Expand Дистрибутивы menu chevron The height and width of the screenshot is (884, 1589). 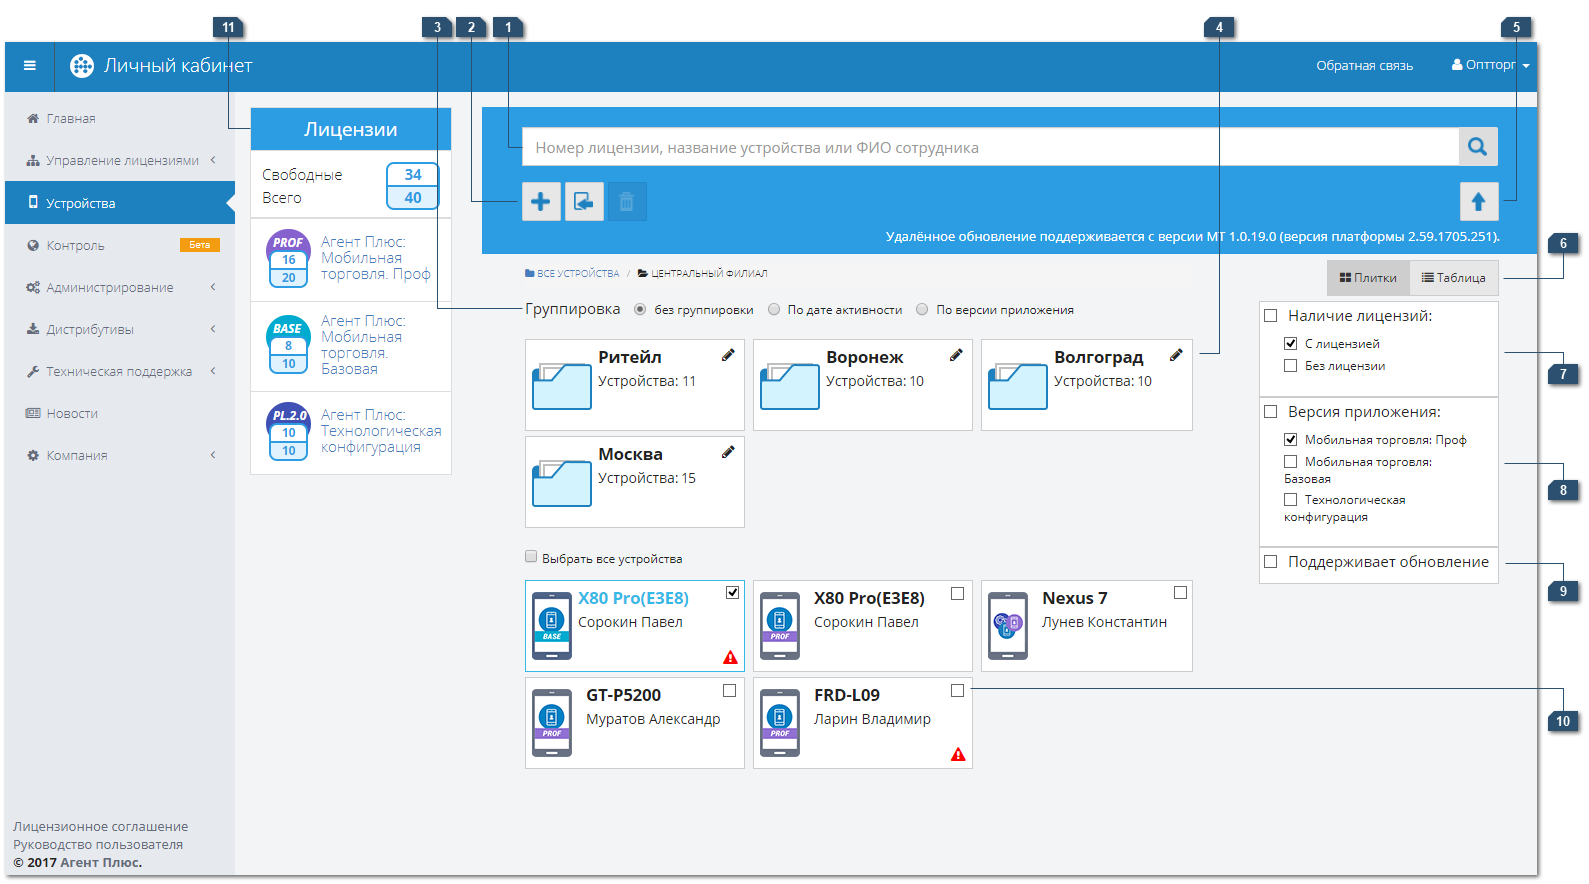(213, 329)
